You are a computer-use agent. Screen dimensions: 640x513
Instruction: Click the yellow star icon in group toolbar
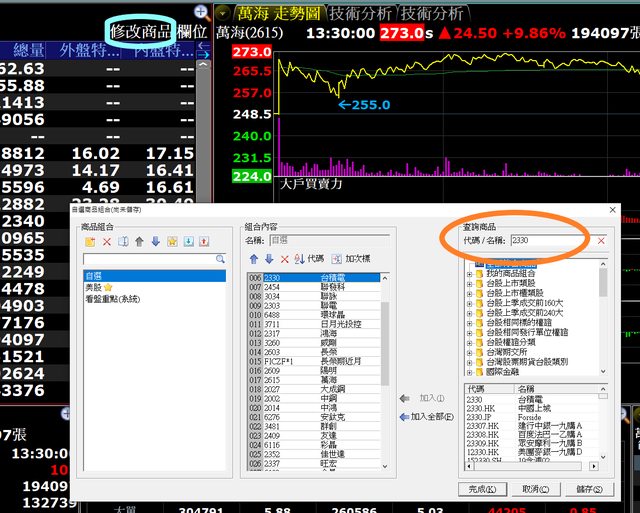tap(172, 241)
